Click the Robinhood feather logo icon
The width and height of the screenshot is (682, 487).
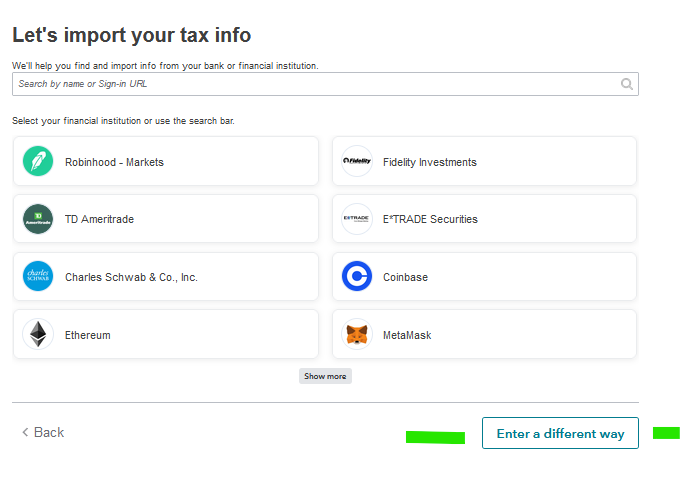(x=38, y=161)
